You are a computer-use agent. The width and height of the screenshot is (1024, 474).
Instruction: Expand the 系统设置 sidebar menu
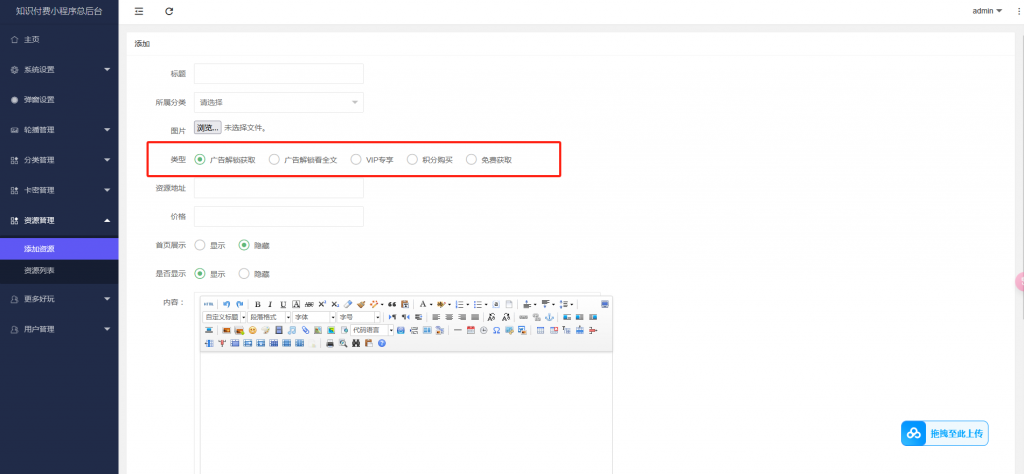(59, 70)
